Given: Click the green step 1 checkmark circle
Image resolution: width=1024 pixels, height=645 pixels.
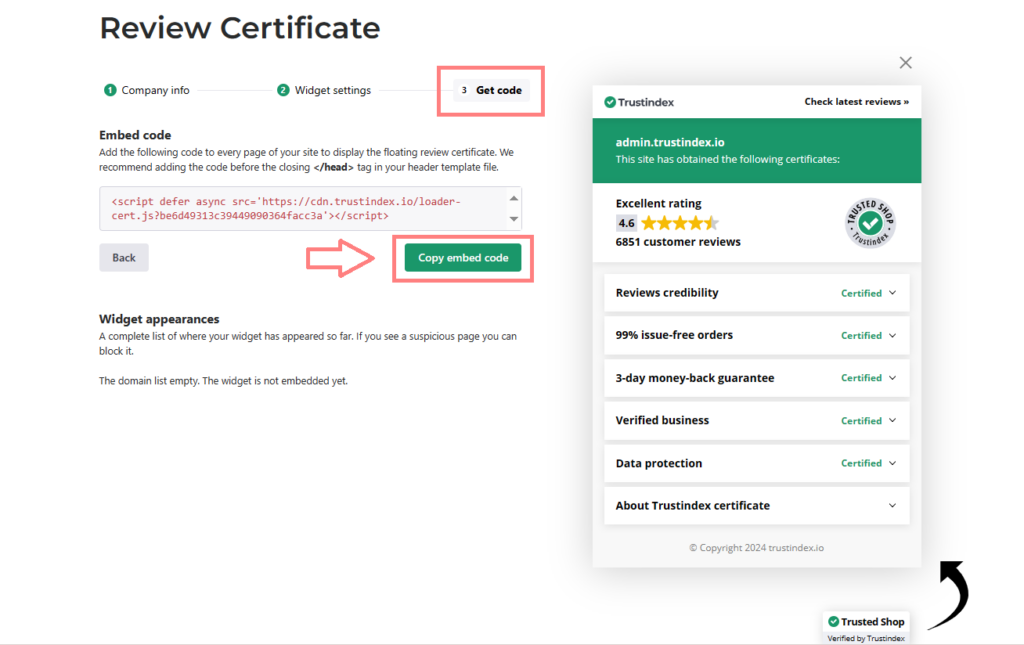Looking at the screenshot, I should pyautogui.click(x=110, y=90).
